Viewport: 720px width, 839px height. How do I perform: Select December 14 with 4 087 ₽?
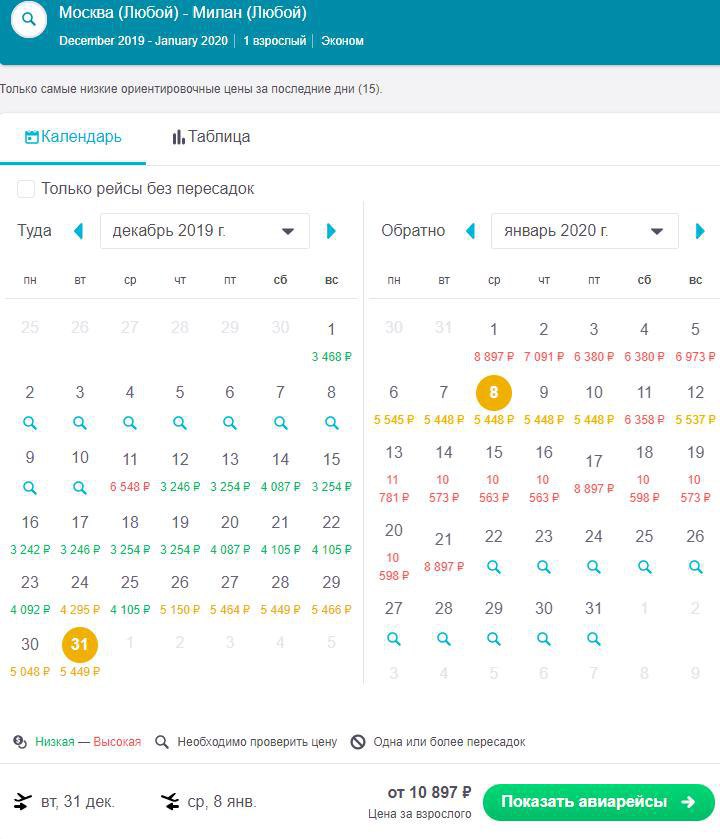click(280, 471)
